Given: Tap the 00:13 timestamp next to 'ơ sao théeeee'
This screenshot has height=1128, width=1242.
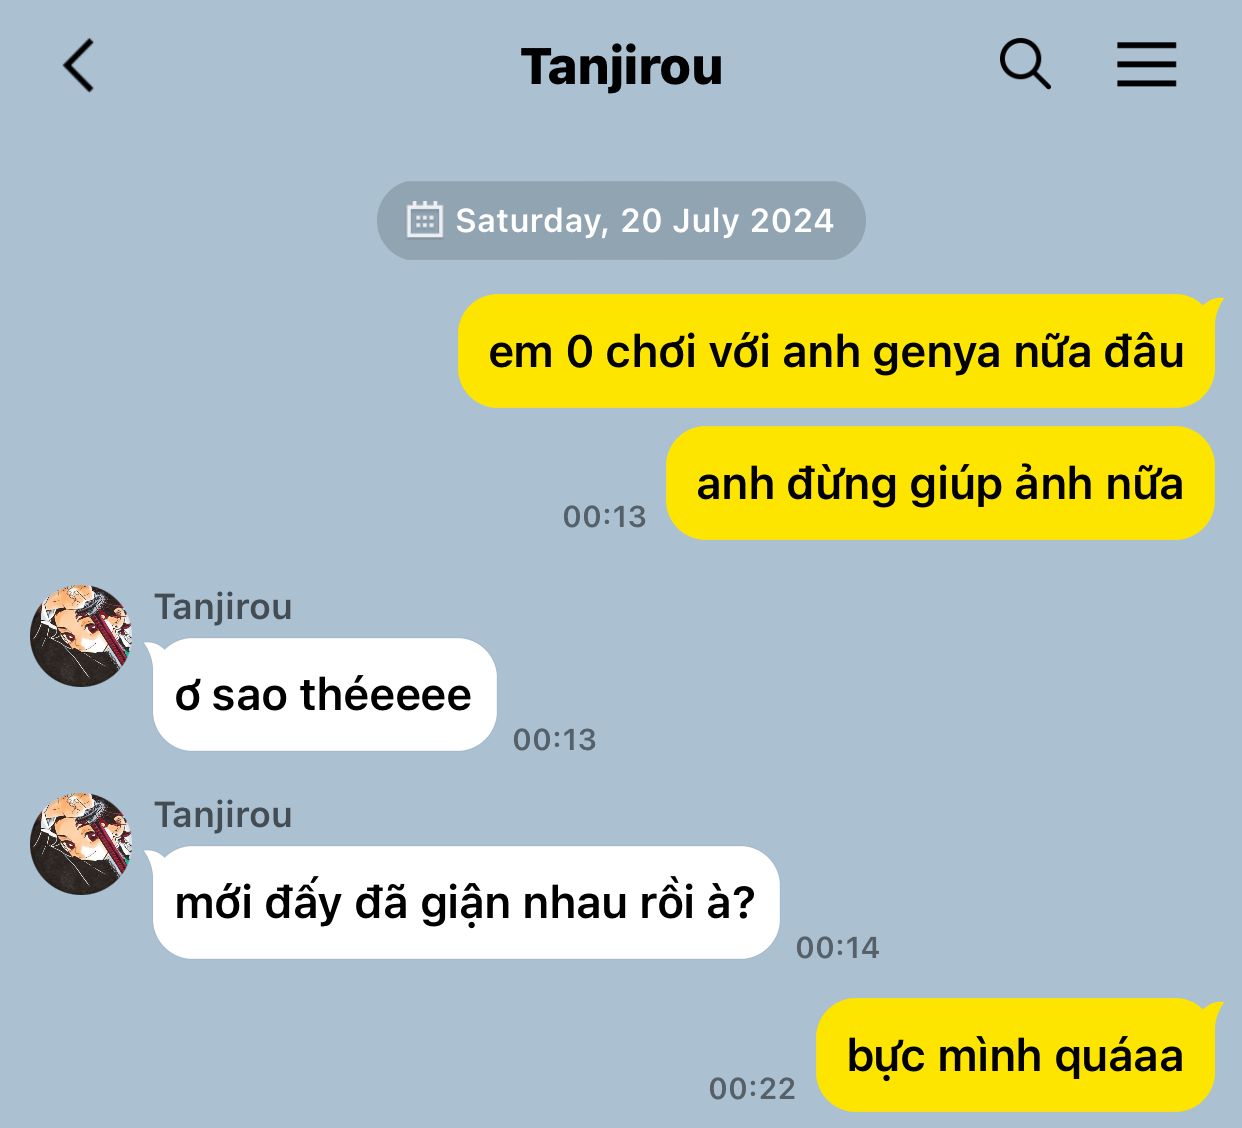Looking at the screenshot, I should 555,740.
